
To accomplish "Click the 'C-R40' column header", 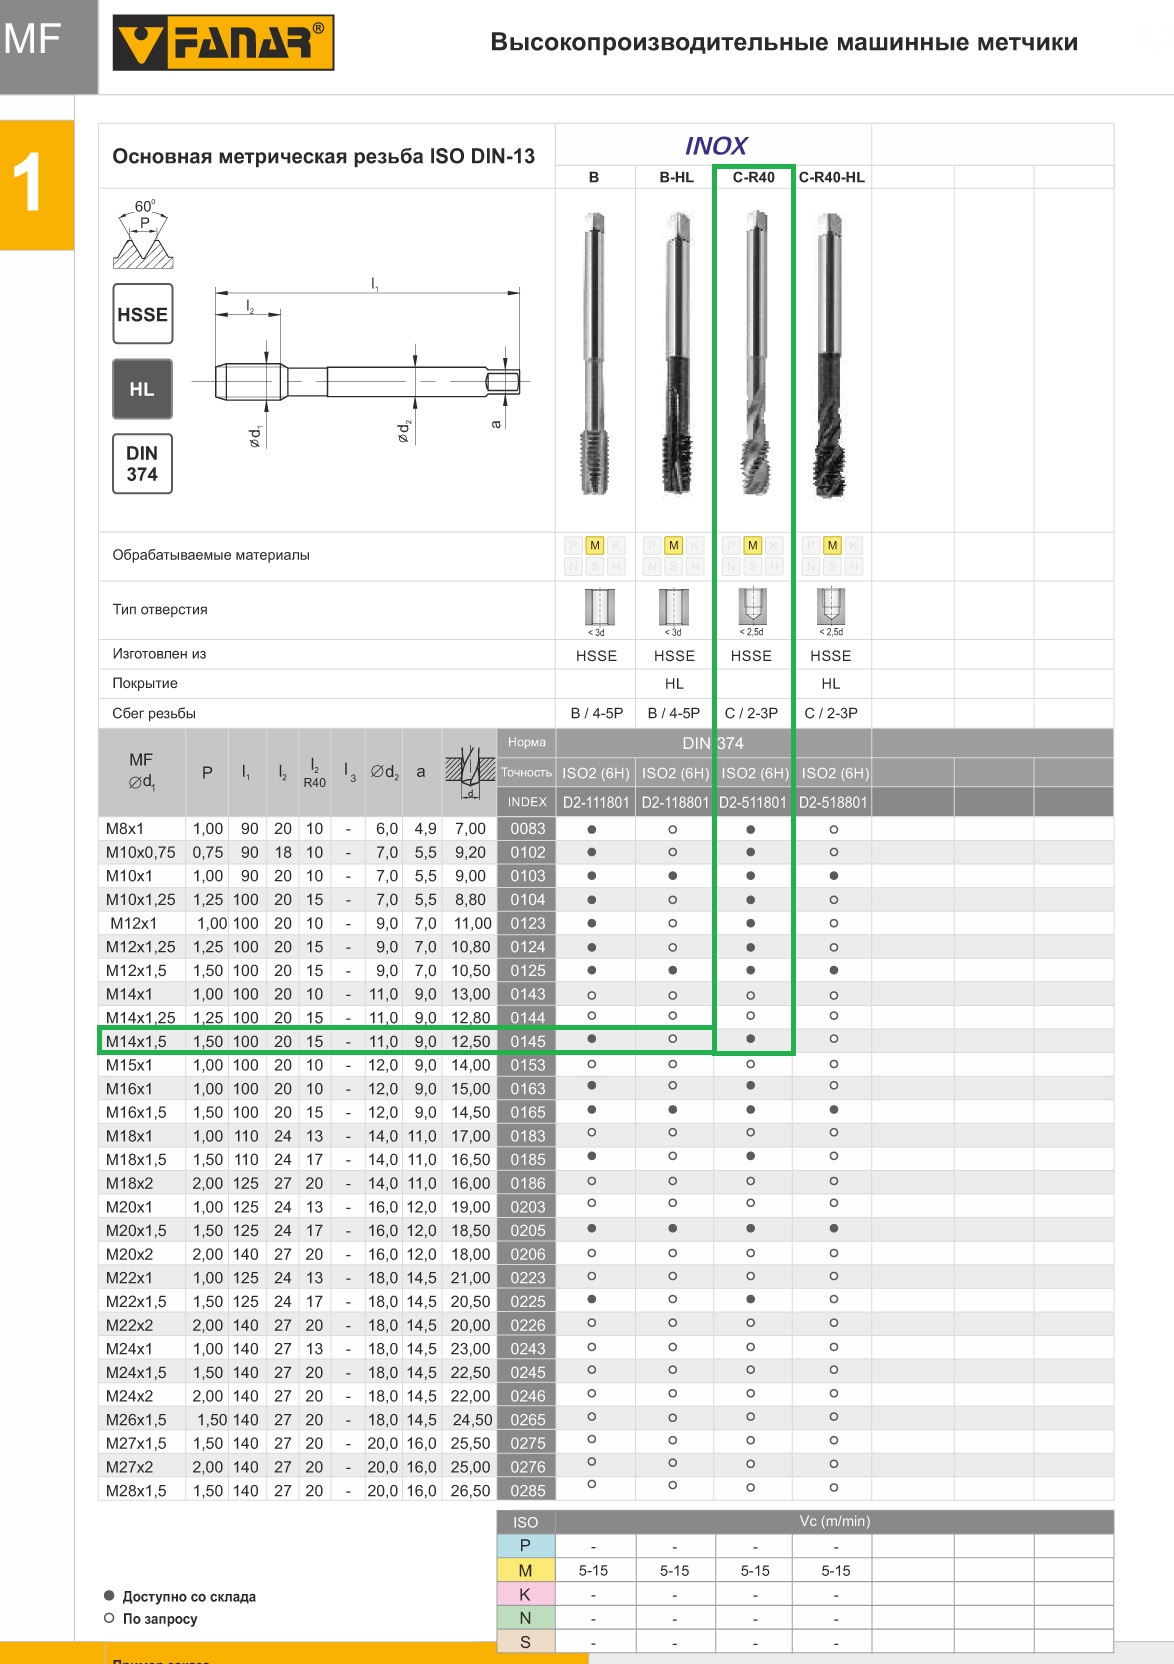I will pyautogui.click(x=754, y=177).
